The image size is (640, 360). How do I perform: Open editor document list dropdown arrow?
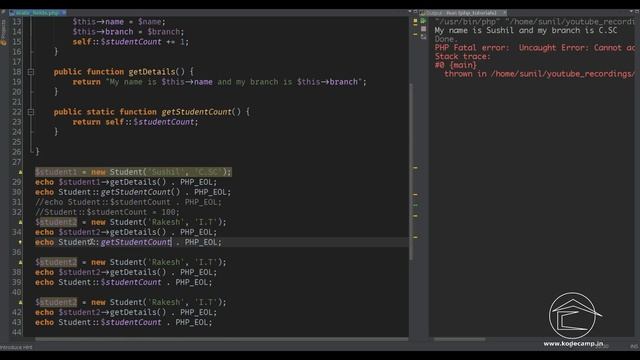coord(409,12)
